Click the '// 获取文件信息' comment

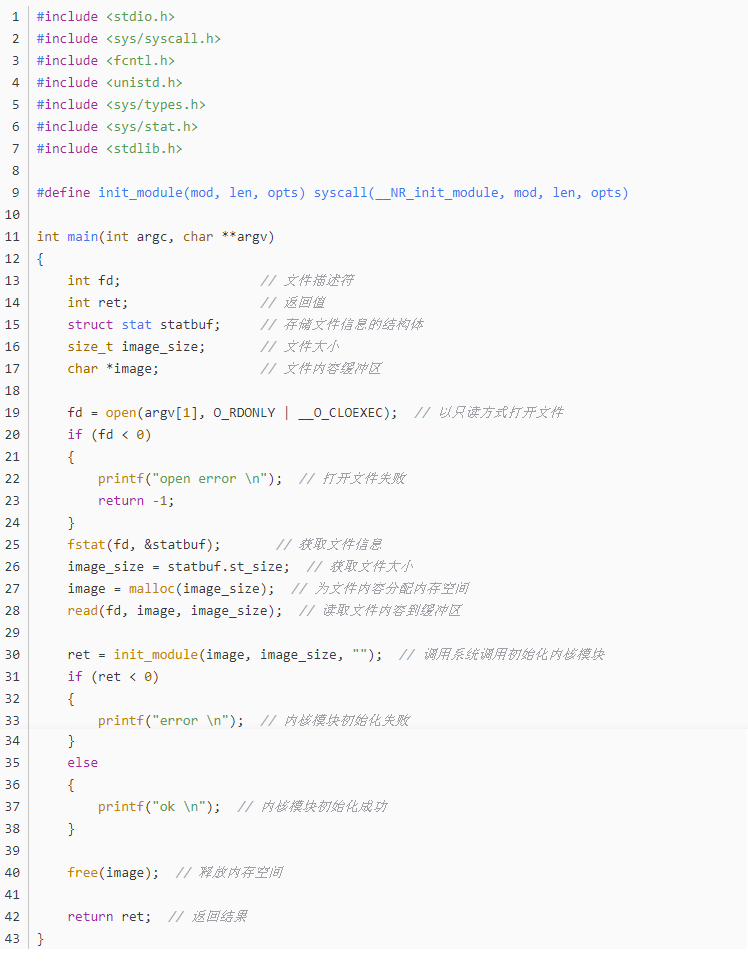(329, 545)
